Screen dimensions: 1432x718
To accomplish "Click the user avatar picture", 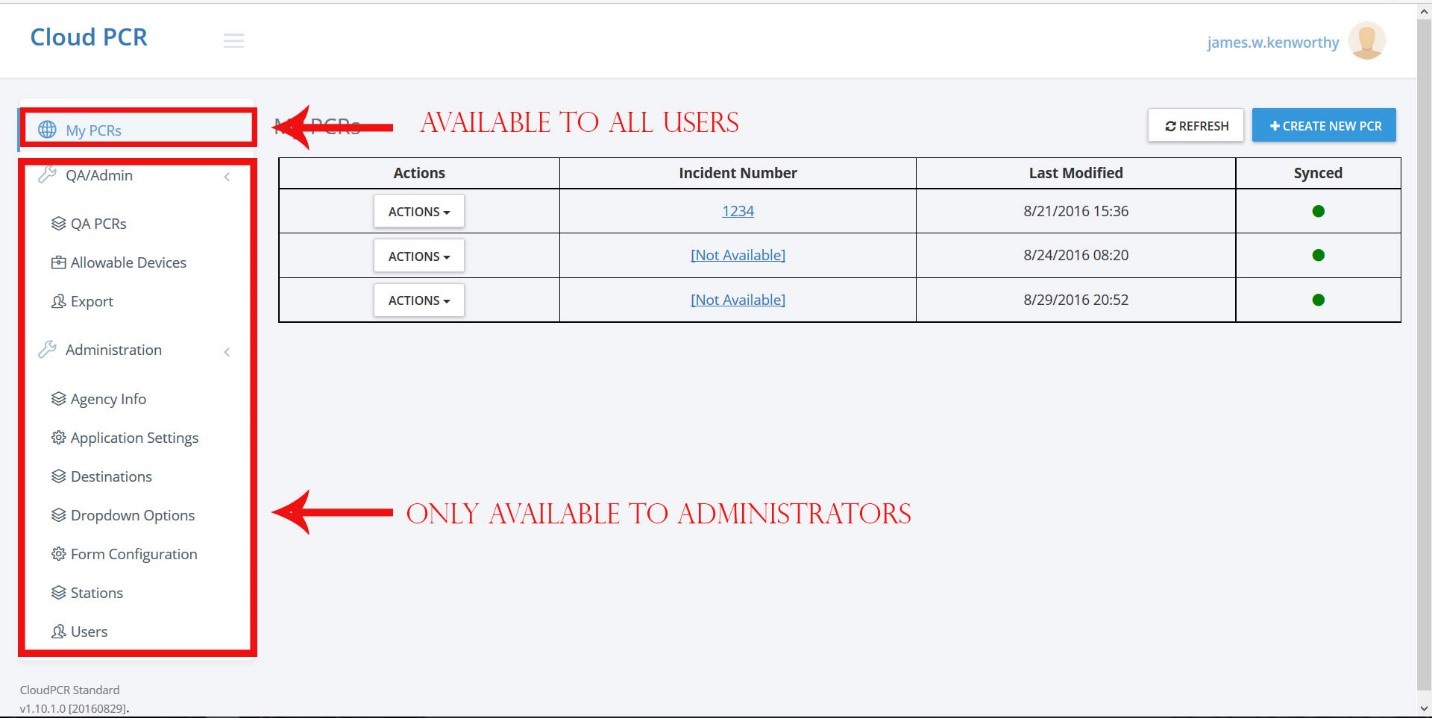I will [x=1366, y=41].
